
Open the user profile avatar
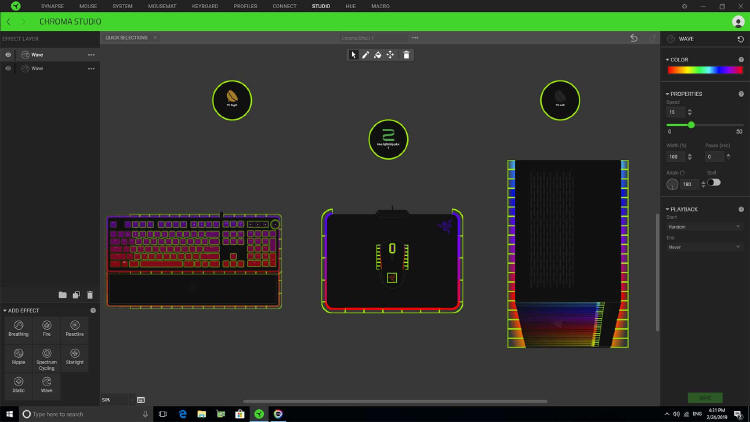738,22
